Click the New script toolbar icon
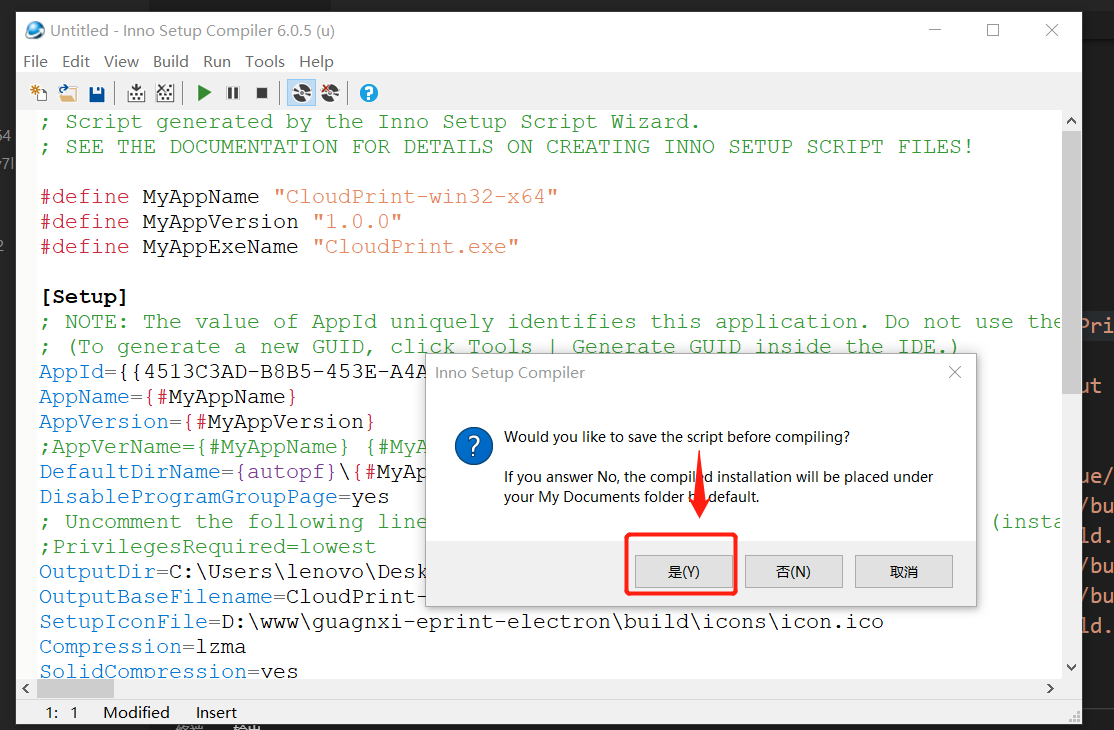 pyautogui.click(x=38, y=93)
